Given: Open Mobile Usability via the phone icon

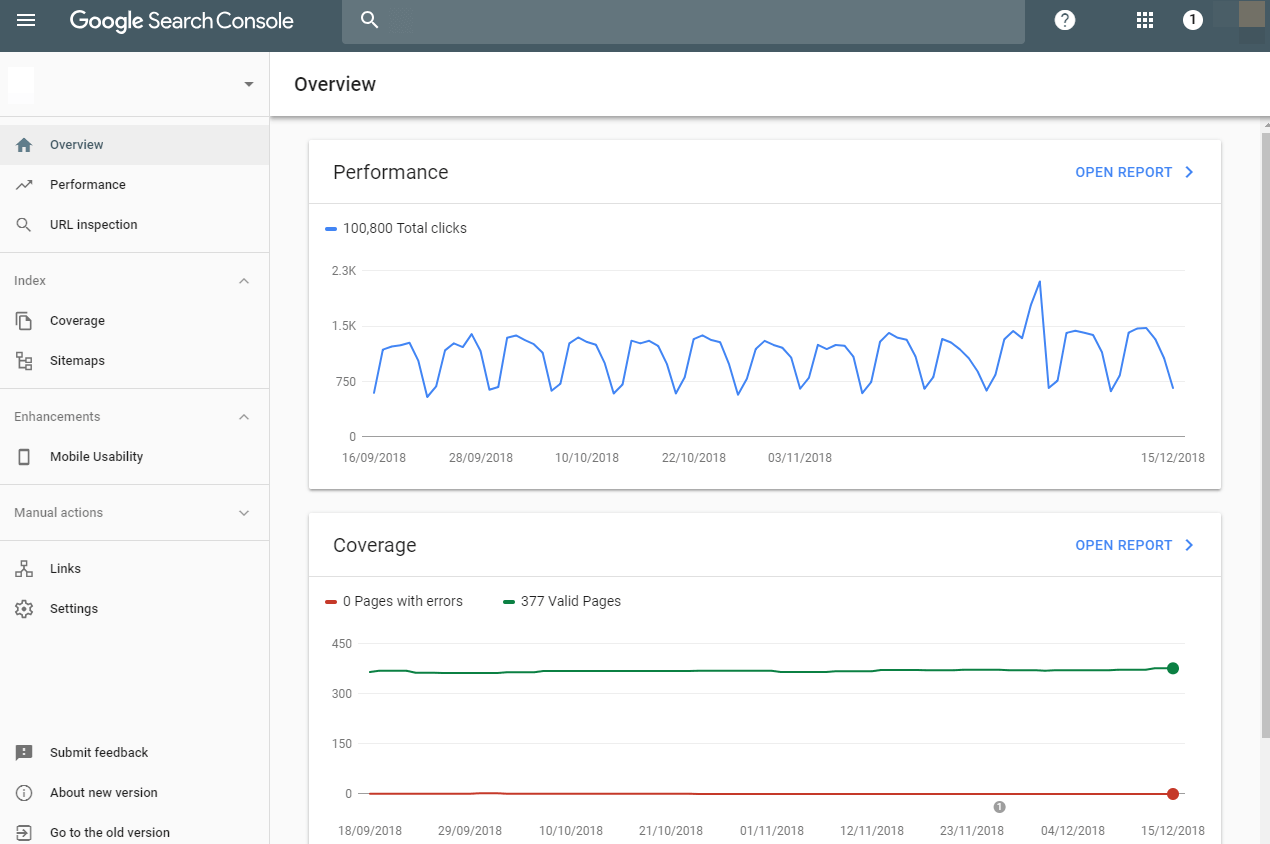Looking at the screenshot, I should (23, 456).
